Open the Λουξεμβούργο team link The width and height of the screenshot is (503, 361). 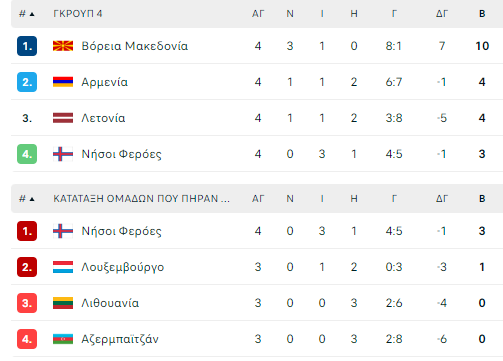(123, 267)
